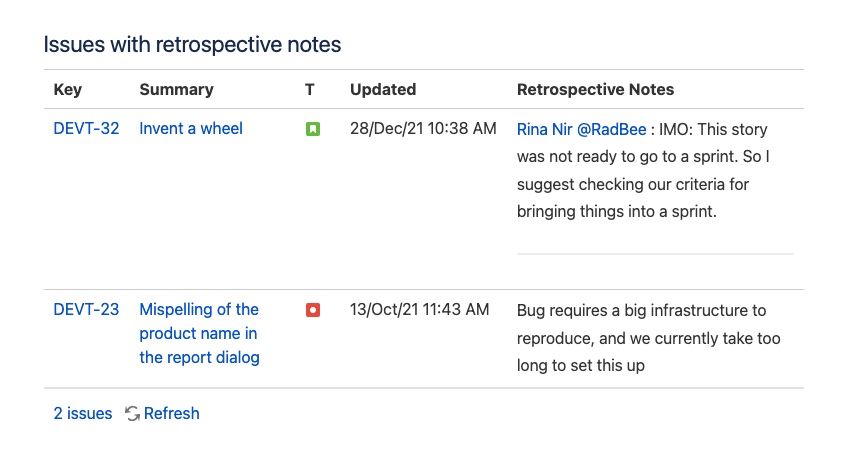Click the 'Issues with retrospective notes' heading
Screen dimensions: 867x459
(192, 44)
